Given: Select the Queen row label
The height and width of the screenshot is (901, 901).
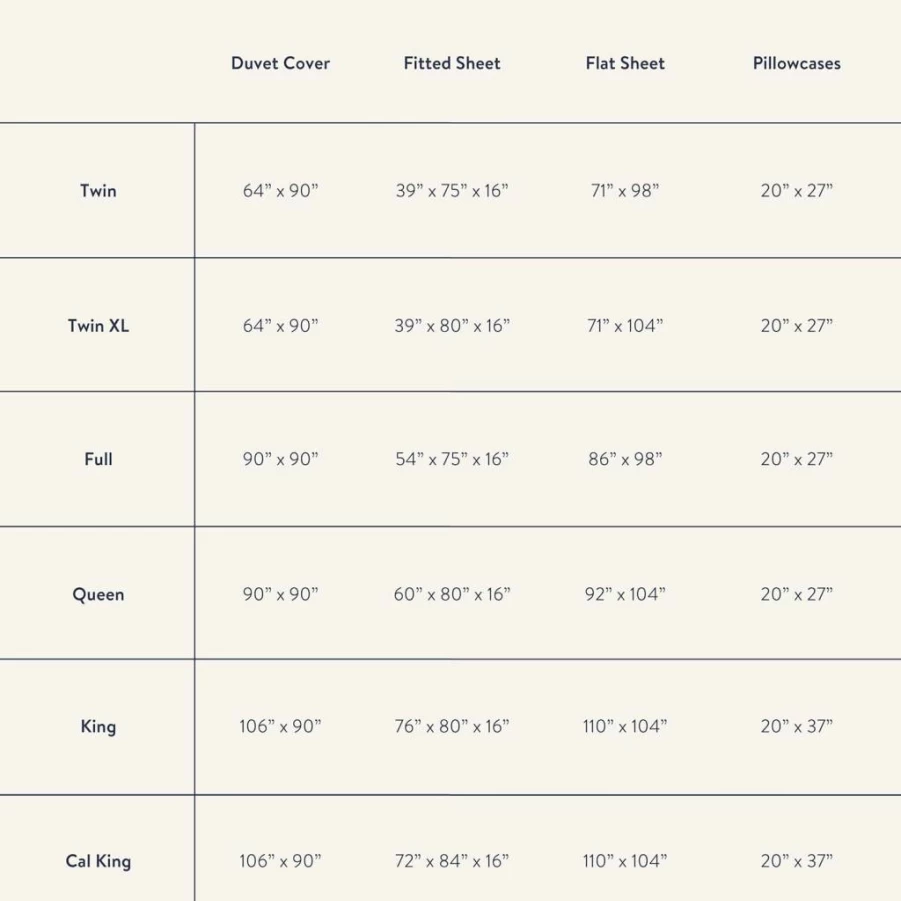Looking at the screenshot, I should pos(98,594).
